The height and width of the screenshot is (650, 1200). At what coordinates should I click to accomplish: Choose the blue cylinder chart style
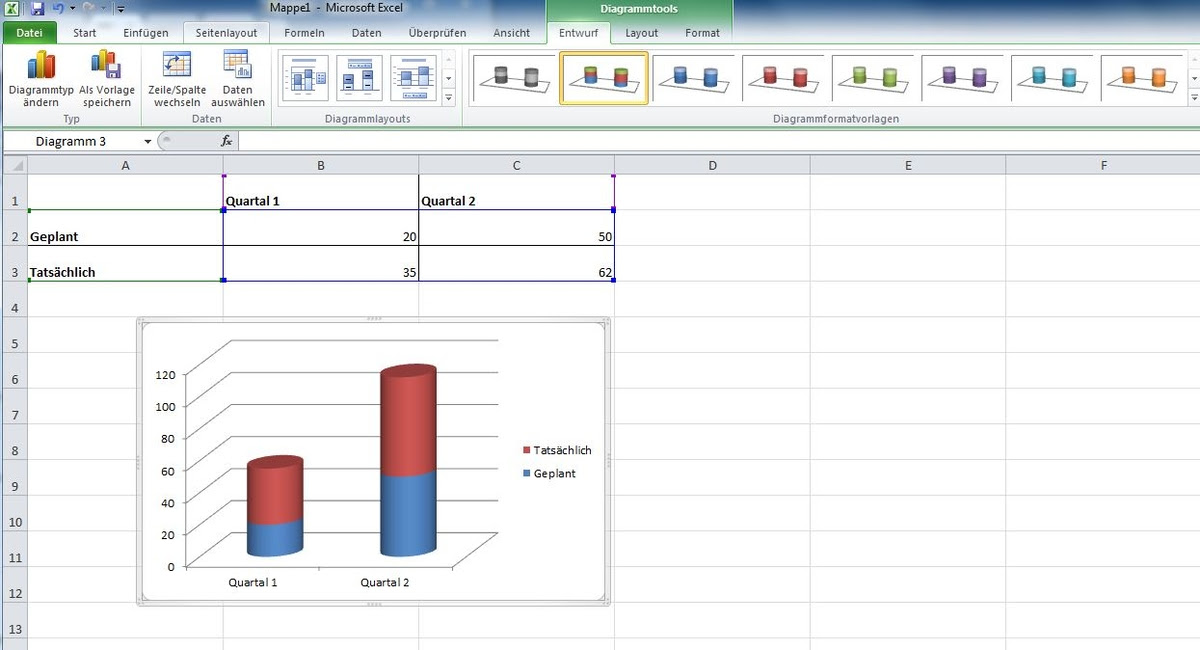click(695, 78)
